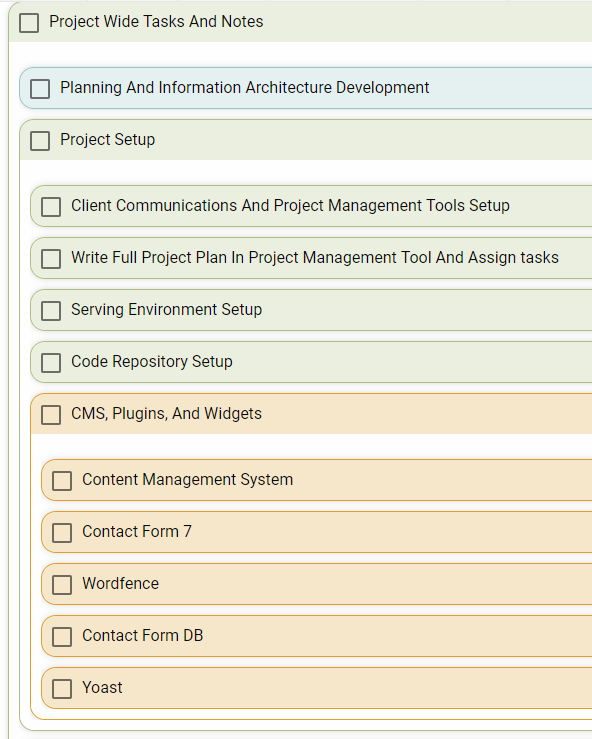This screenshot has height=739, width=592.
Task: Select the Wordfence task label
Action: (x=121, y=583)
